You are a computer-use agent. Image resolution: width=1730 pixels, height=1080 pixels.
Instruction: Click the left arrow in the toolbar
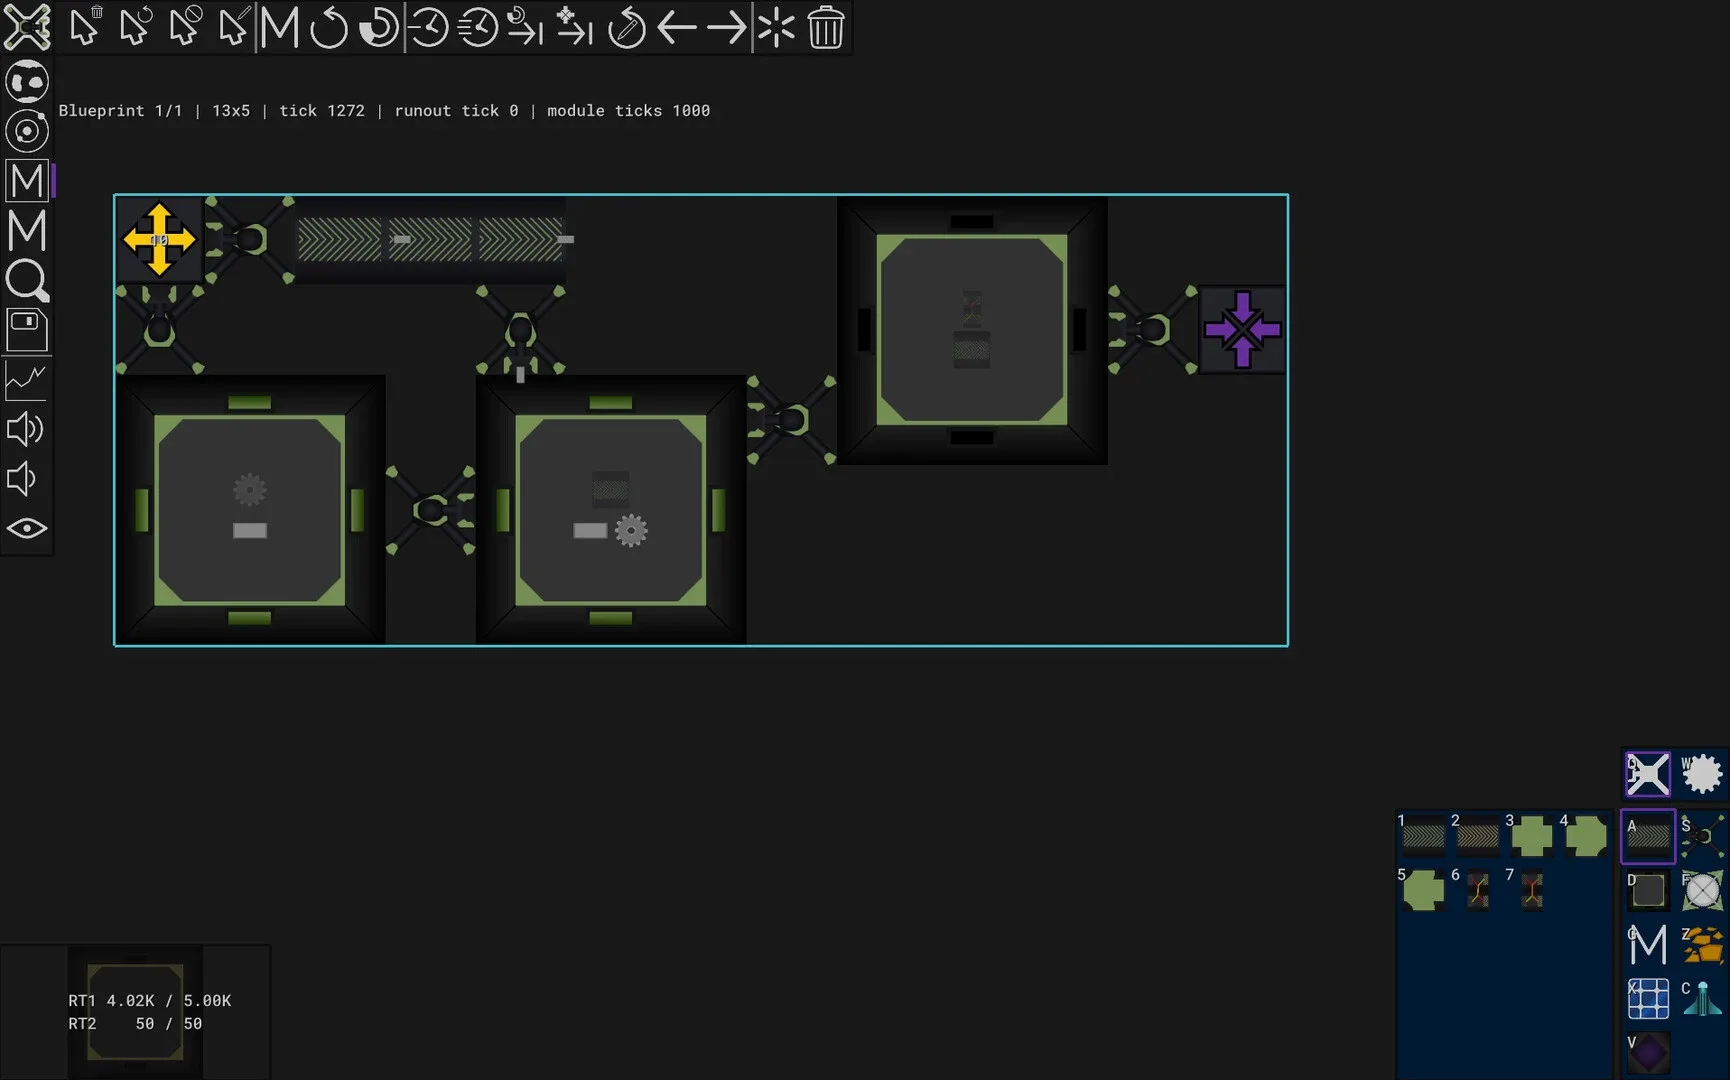677,28
